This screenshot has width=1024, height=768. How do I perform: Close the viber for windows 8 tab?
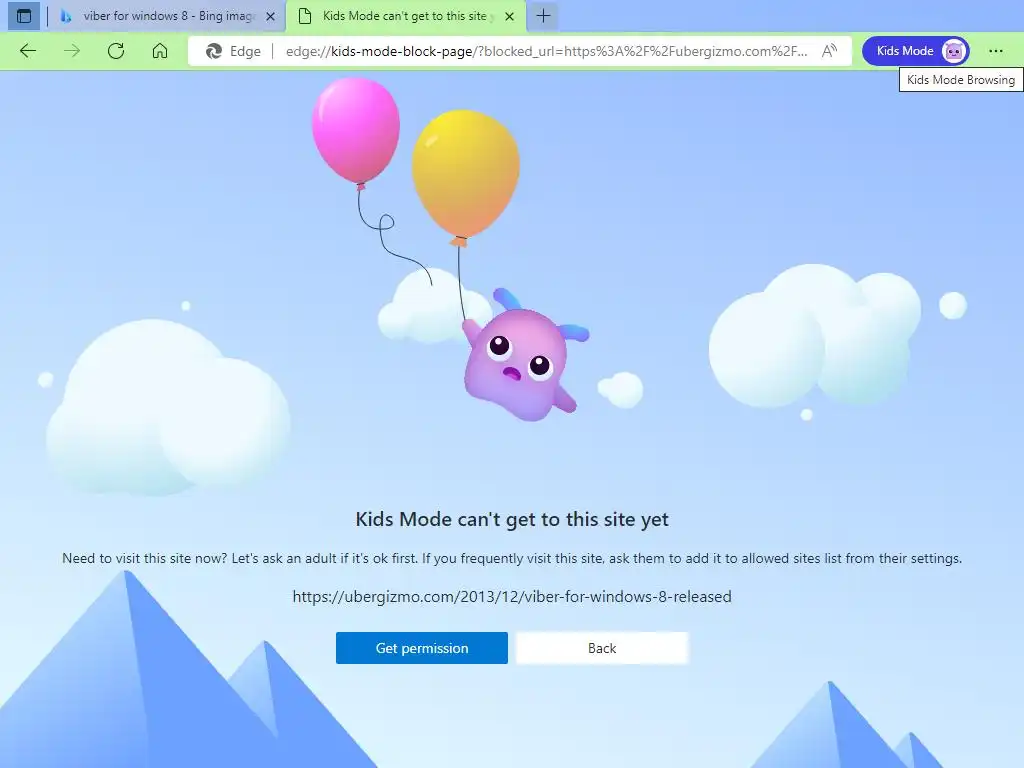click(270, 16)
